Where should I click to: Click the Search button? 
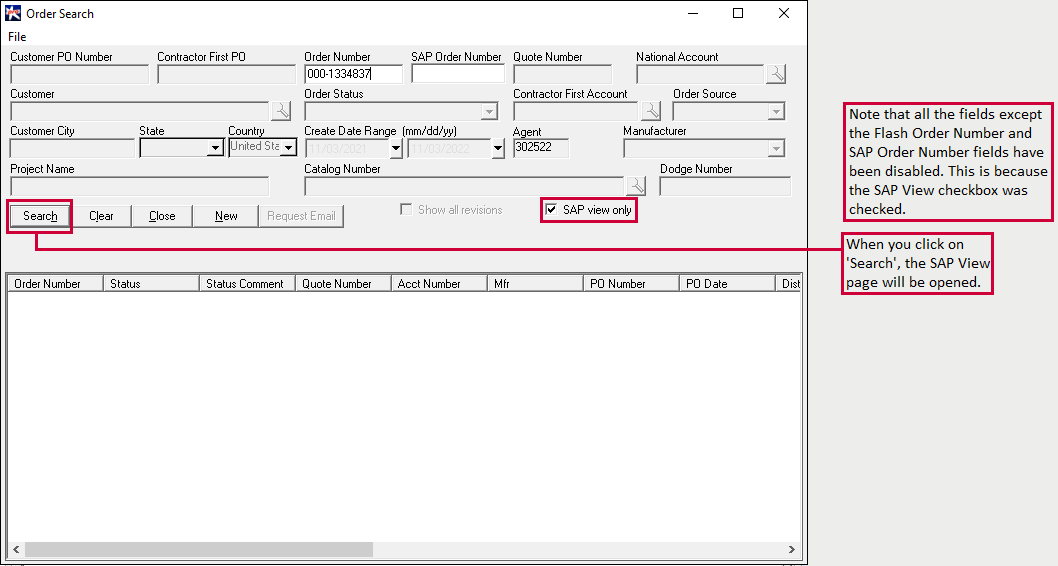pos(40,216)
